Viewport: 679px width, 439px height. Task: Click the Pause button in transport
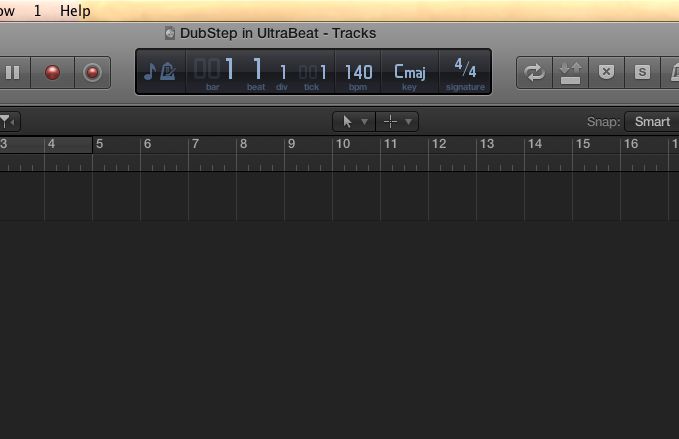point(12,73)
